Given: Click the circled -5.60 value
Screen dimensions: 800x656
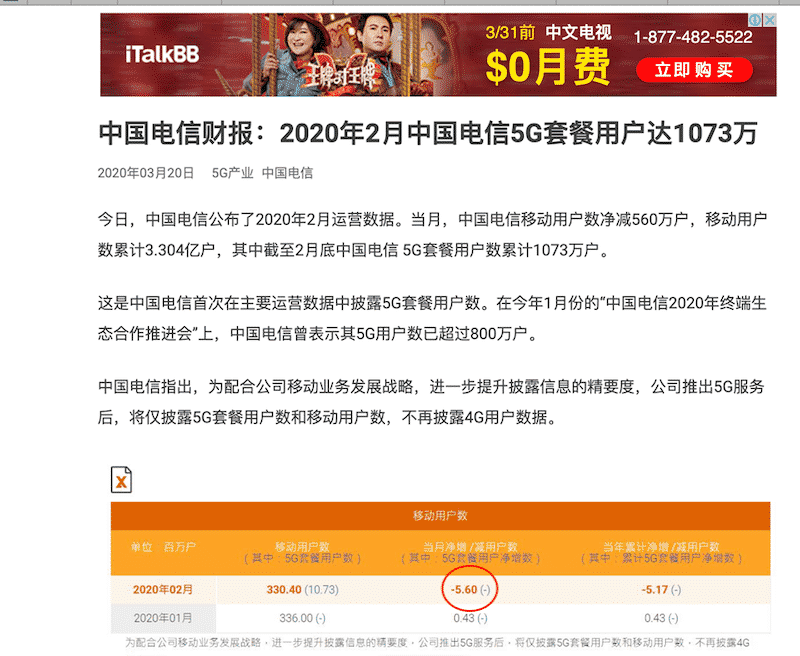Looking at the screenshot, I should [x=470, y=590].
